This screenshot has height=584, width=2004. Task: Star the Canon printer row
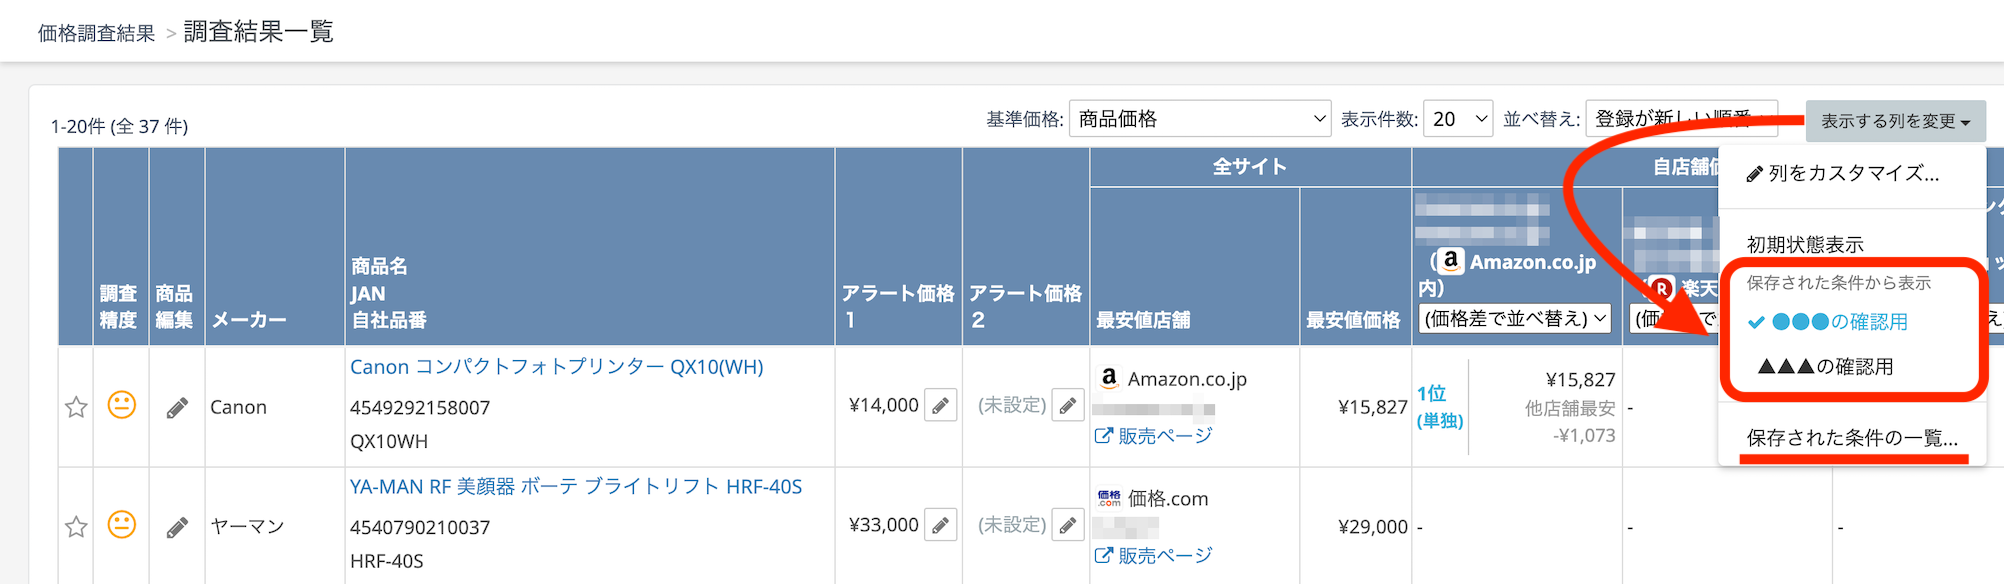76,407
